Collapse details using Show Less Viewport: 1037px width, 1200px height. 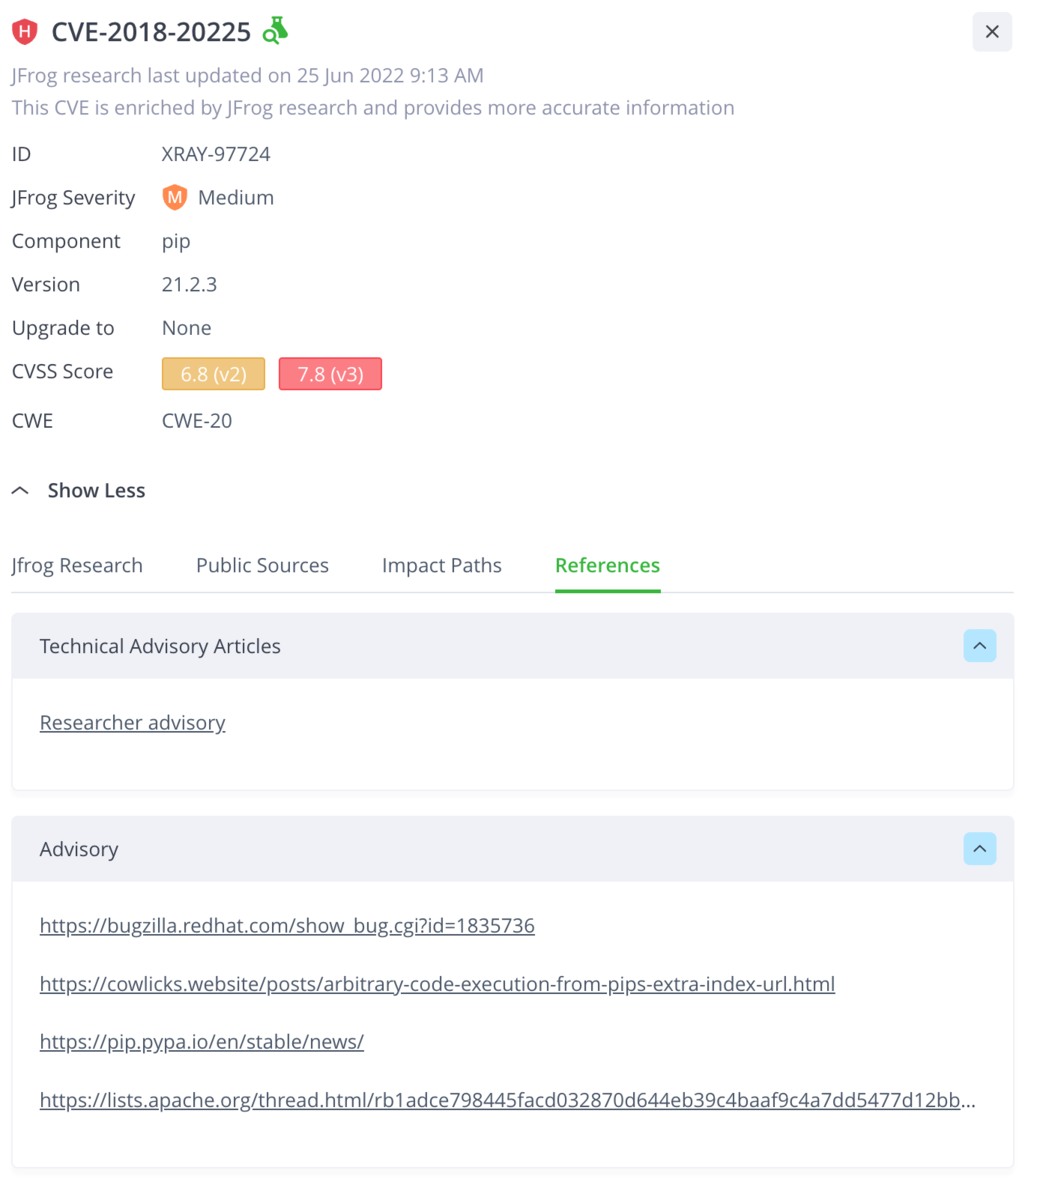[79, 490]
